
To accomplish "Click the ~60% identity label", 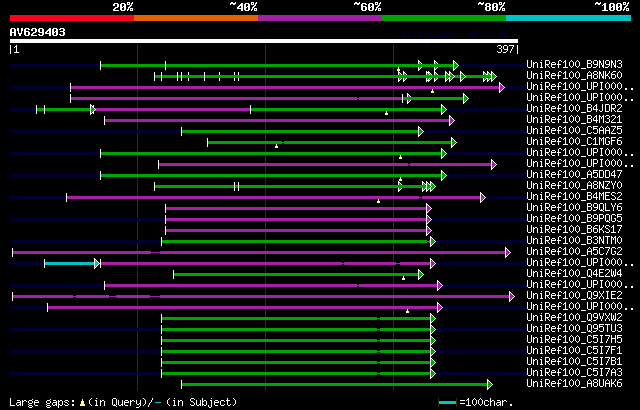I will click(367, 7).
